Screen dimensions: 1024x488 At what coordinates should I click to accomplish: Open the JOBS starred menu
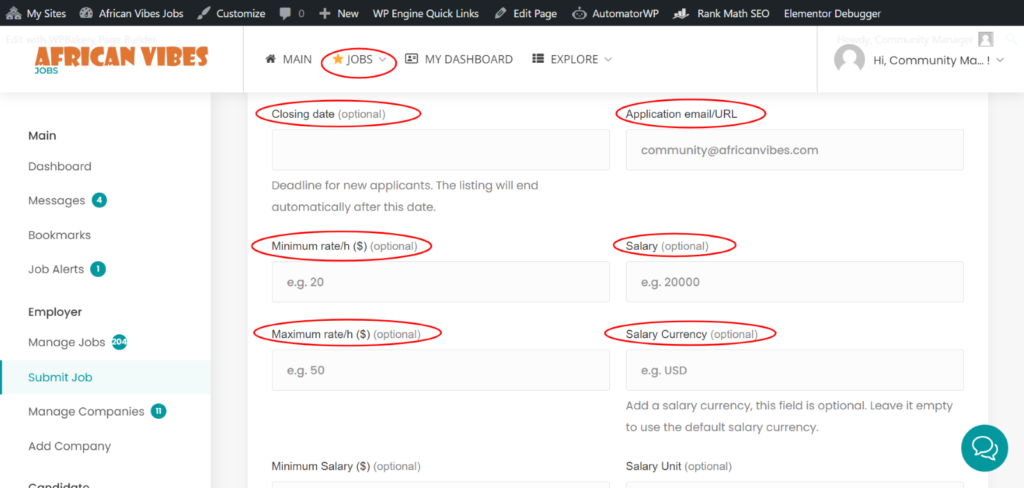click(x=359, y=59)
